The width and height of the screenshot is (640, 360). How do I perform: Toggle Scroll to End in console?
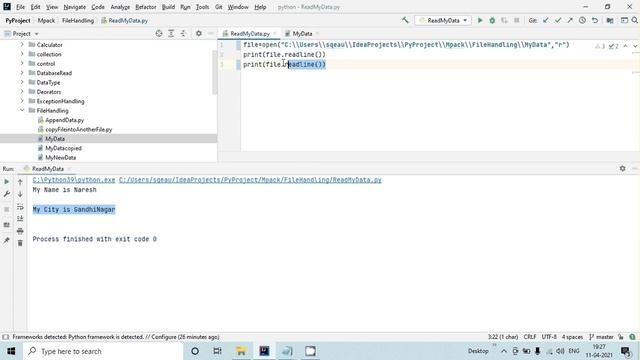(x=20, y=219)
